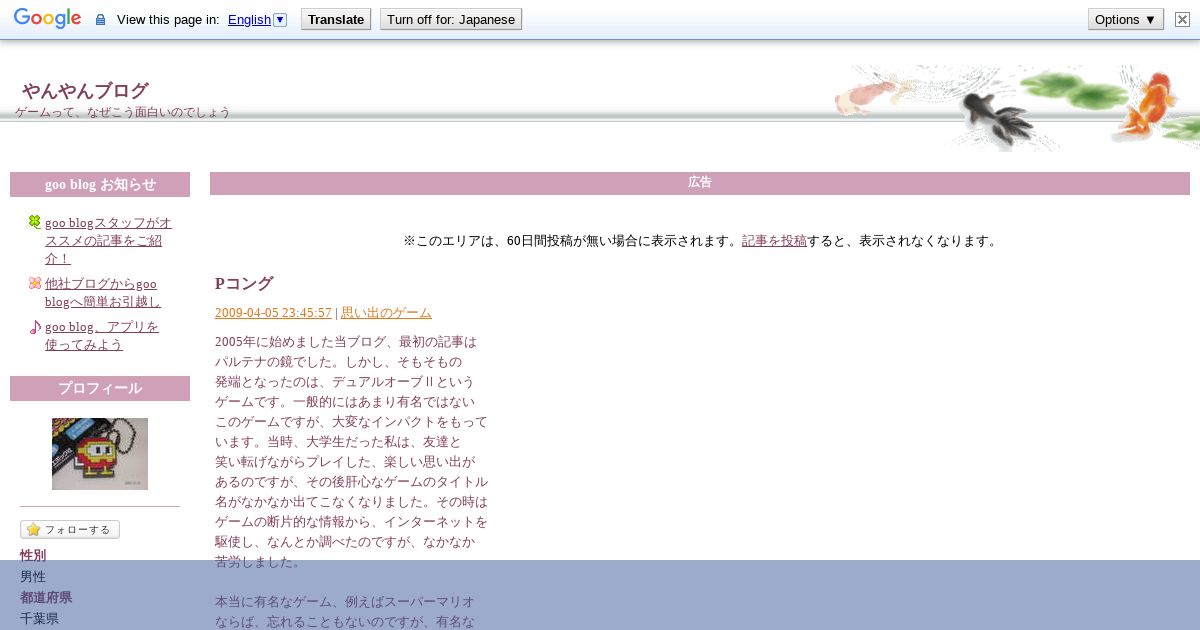Open the Options menu
Screen dimensions: 1200x630
[1126, 19]
